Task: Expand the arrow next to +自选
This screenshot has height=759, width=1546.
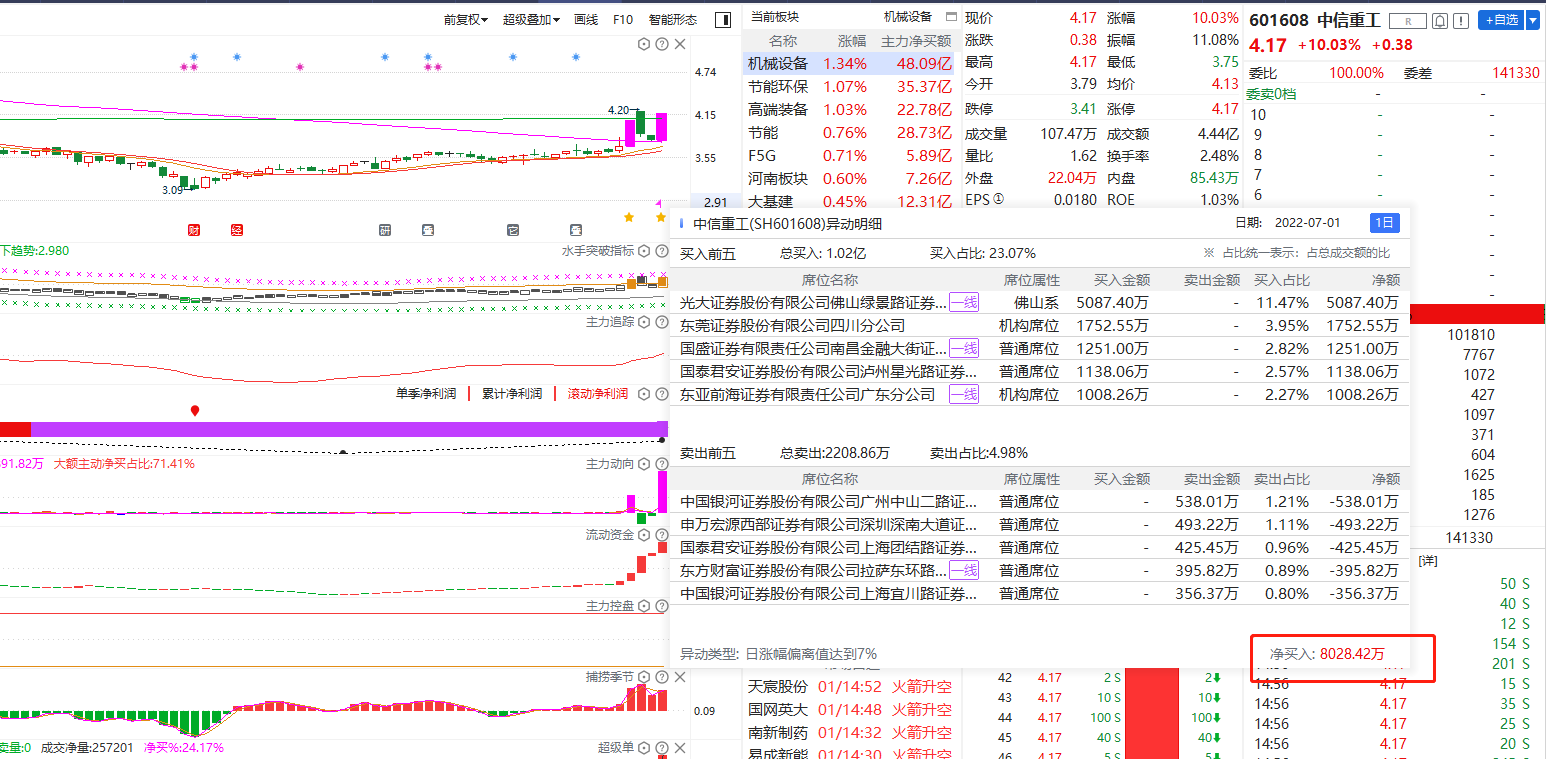Action: [x=1533, y=19]
